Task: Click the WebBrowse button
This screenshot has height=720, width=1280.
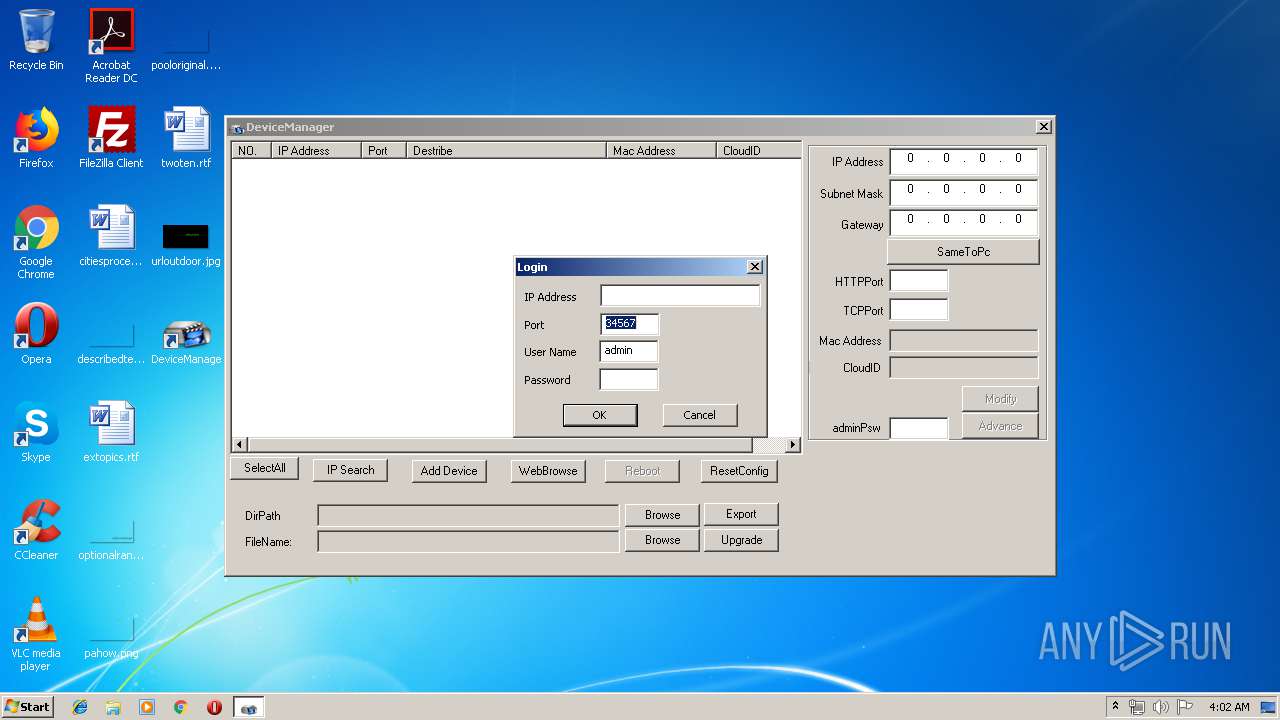Action: click(x=548, y=471)
